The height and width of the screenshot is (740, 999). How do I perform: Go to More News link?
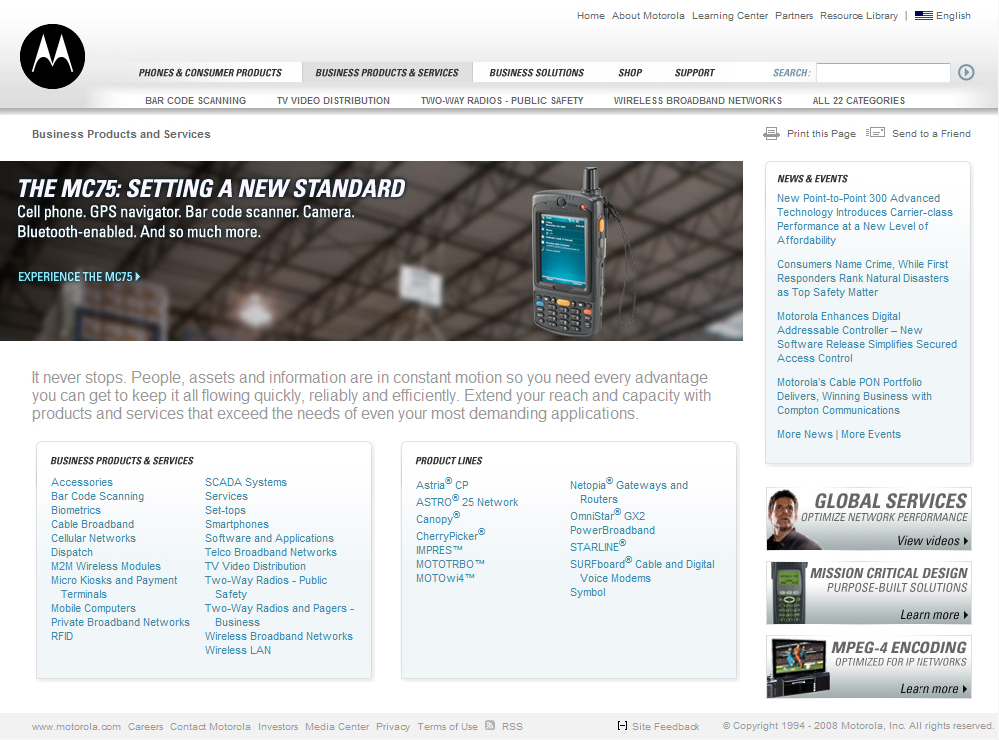[x=804, y=434]
